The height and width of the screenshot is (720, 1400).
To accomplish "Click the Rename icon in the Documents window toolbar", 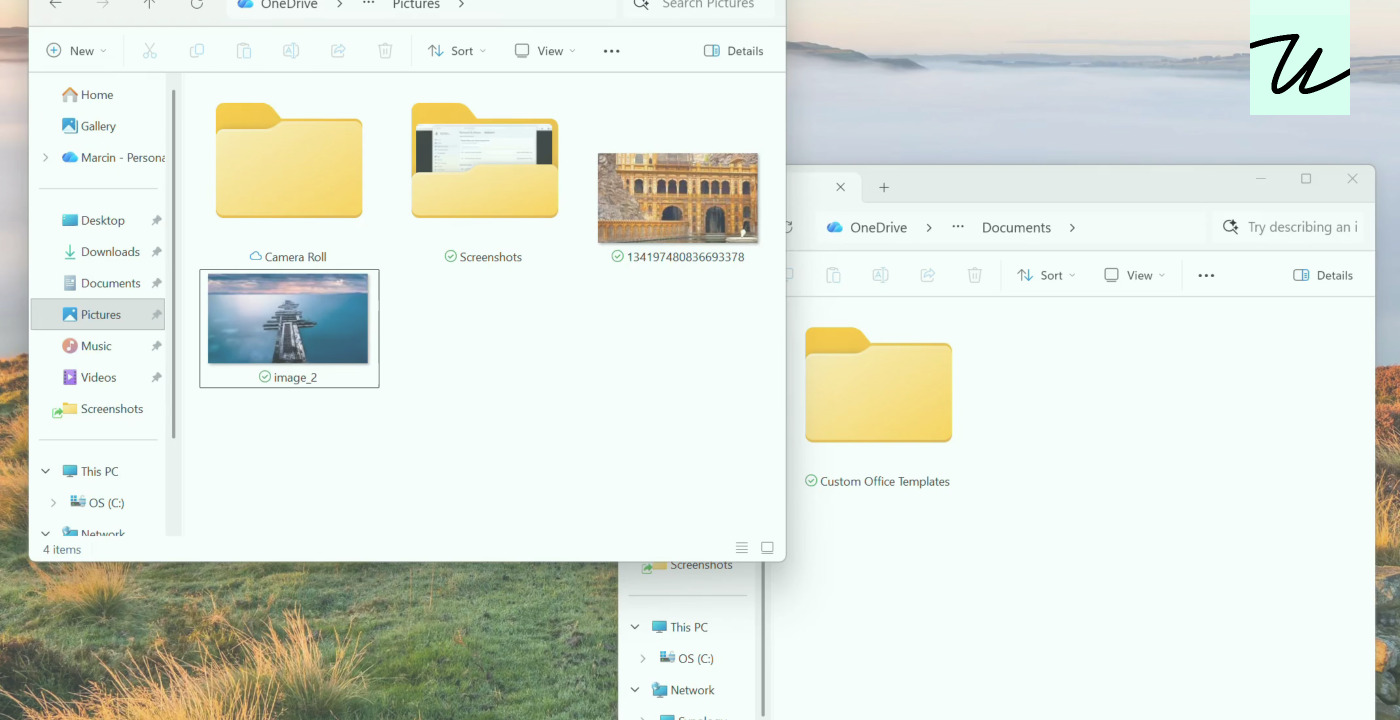I will click(880, 275).
